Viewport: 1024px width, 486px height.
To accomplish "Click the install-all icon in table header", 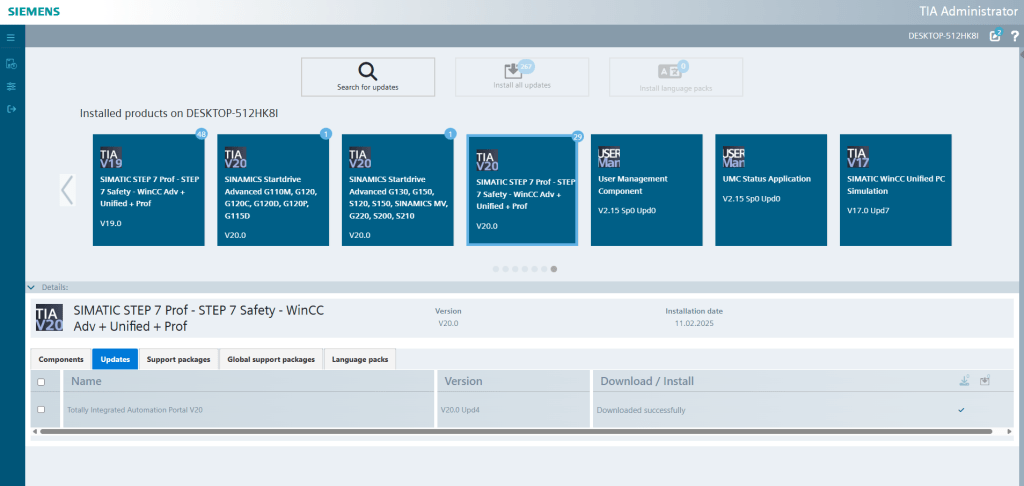I will pos(984,380).
